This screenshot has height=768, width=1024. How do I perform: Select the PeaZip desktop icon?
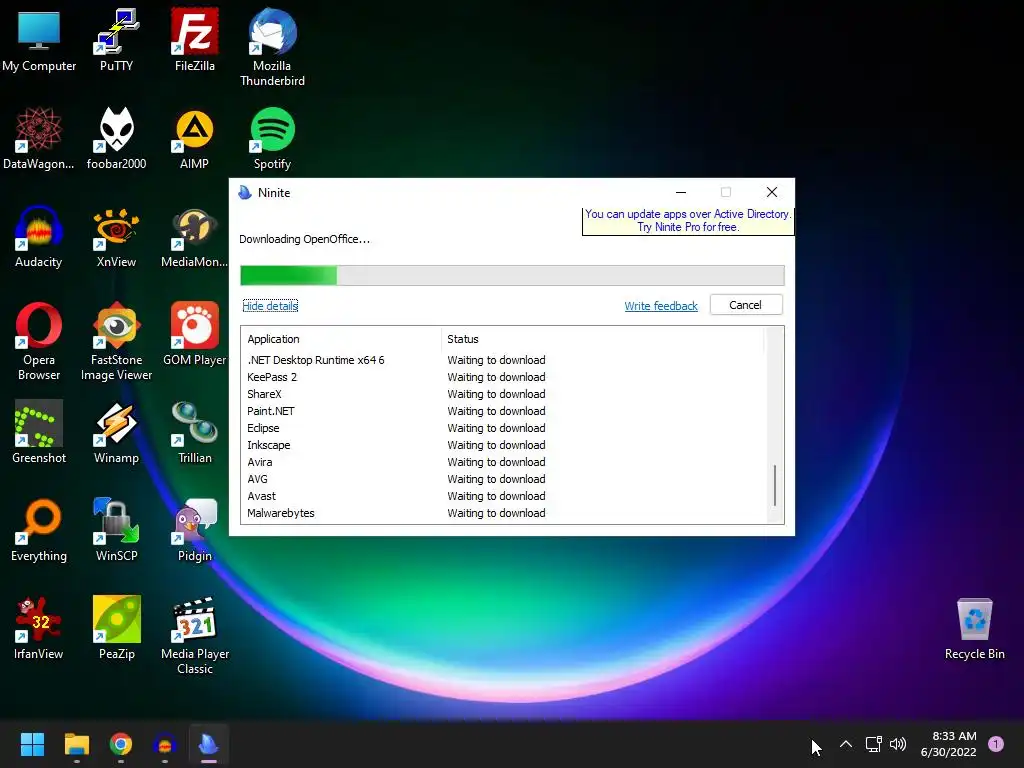116,628
